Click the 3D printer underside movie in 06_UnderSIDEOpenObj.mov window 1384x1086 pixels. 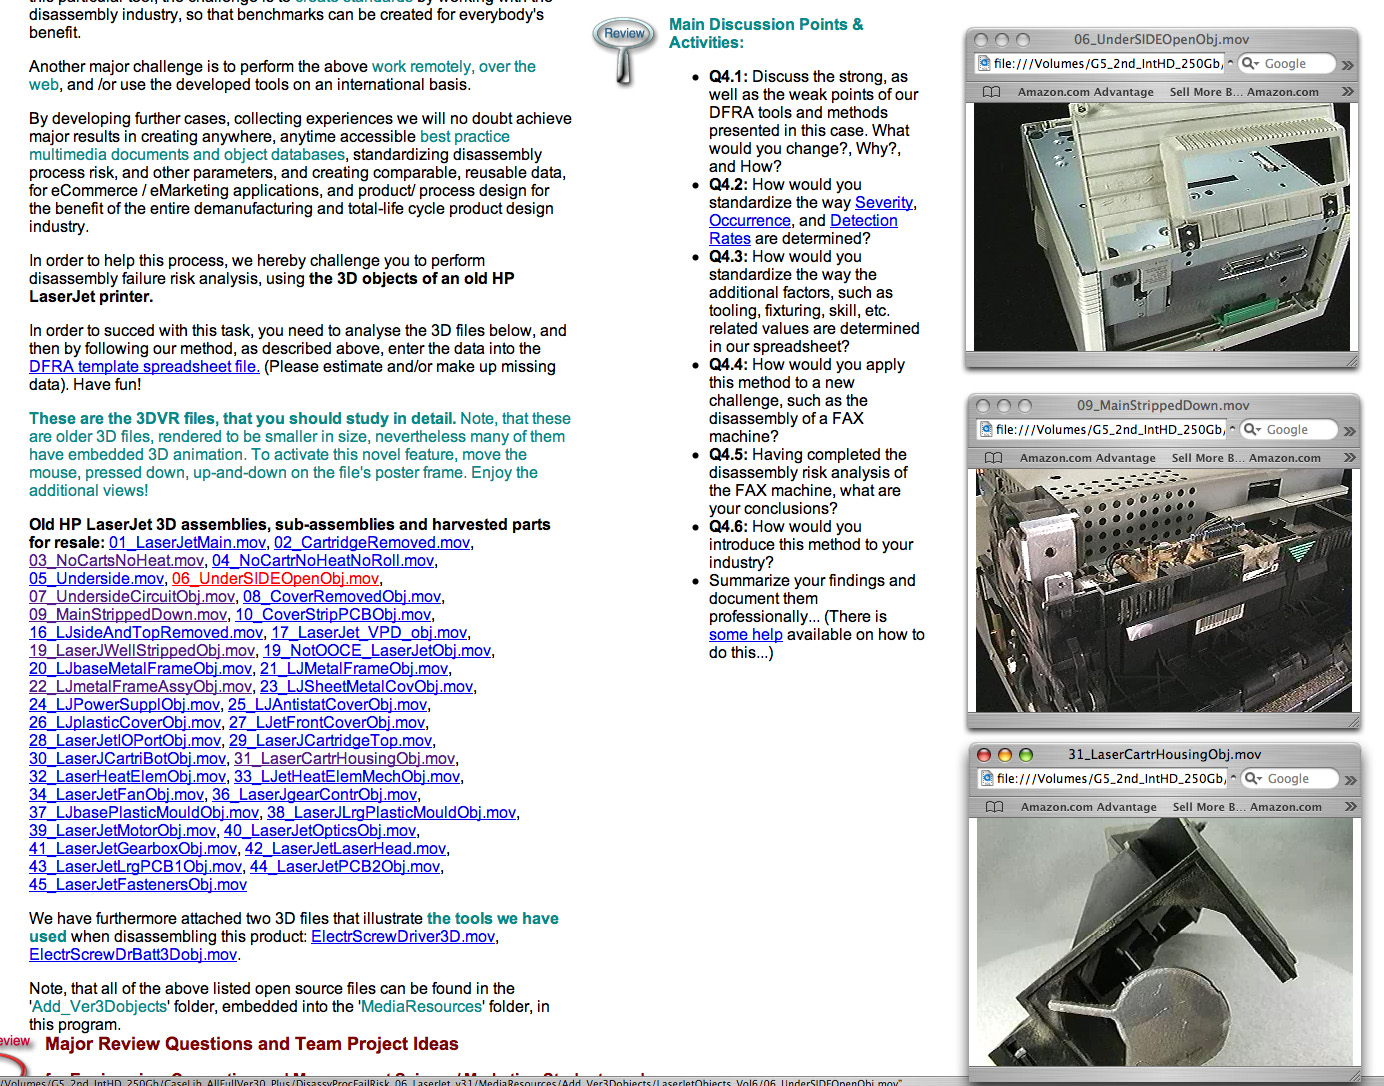[x=1162, y=227]
